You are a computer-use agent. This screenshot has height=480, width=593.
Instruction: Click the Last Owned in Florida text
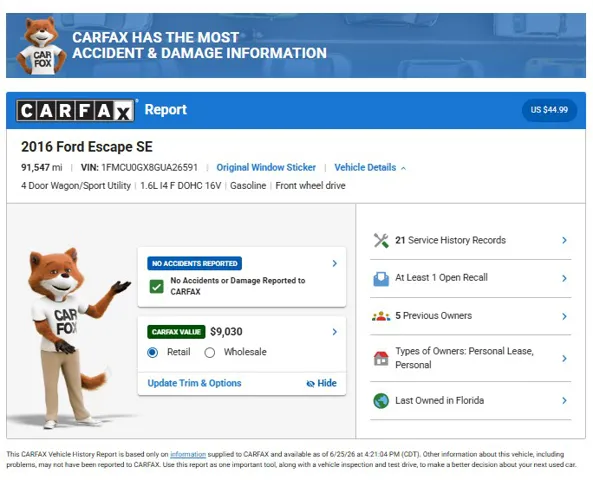coord(439,401)
